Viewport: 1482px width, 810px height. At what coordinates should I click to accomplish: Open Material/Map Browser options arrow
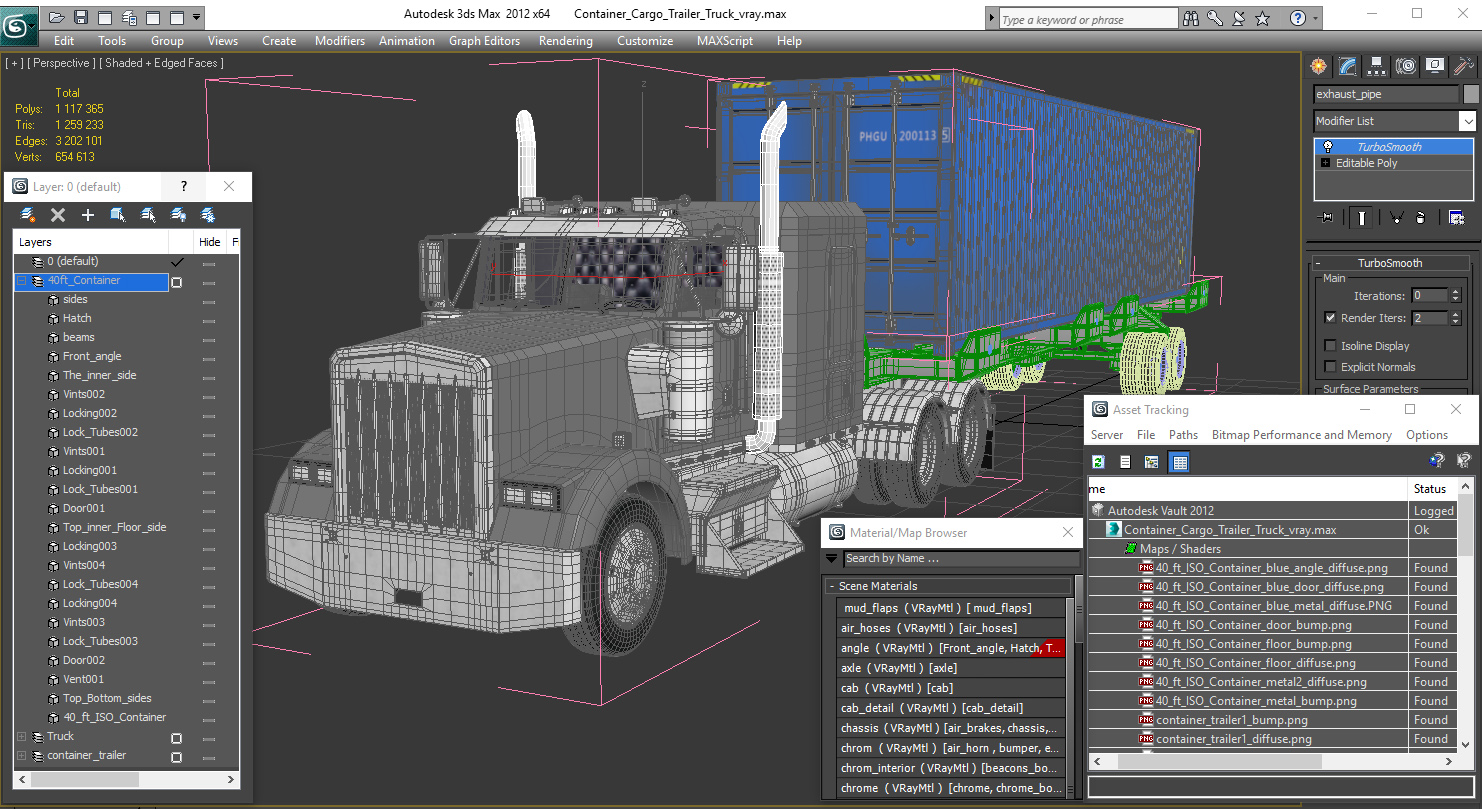(x=831, y=559)
